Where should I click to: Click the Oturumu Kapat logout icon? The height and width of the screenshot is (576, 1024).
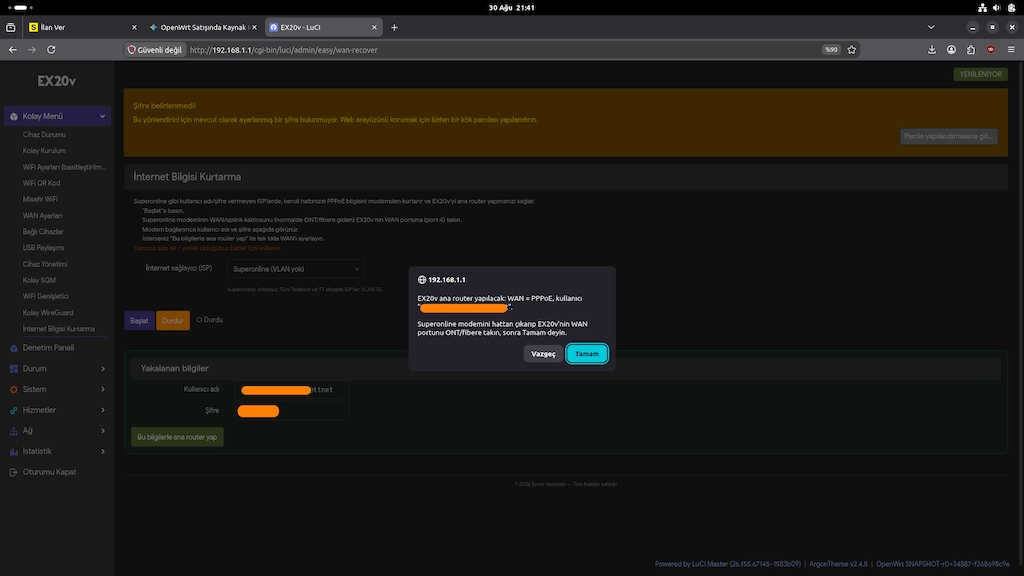[14, 472]
